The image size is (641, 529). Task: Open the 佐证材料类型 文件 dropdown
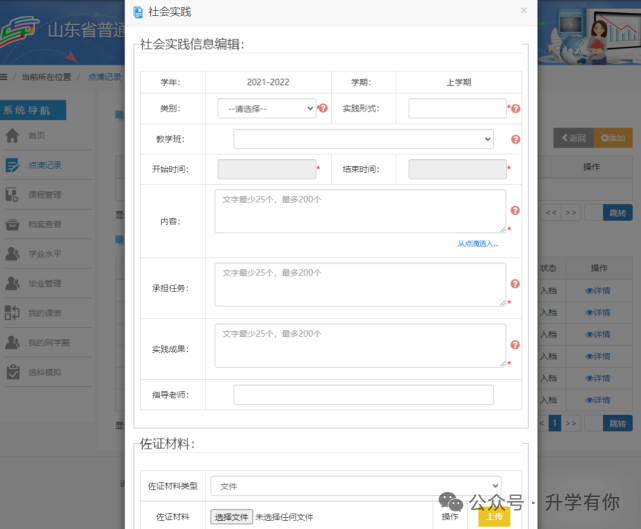356,486
